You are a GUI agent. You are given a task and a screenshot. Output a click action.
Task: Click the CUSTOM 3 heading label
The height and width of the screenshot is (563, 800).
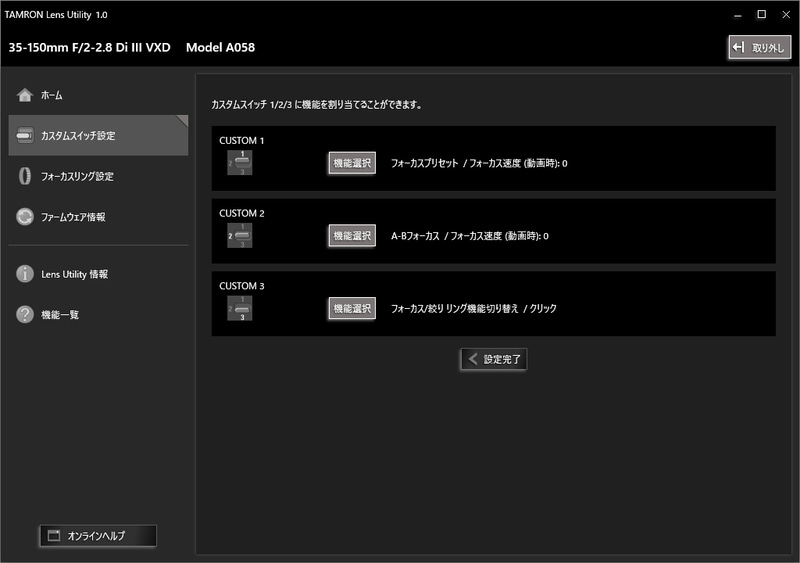(x=242, y=286)
